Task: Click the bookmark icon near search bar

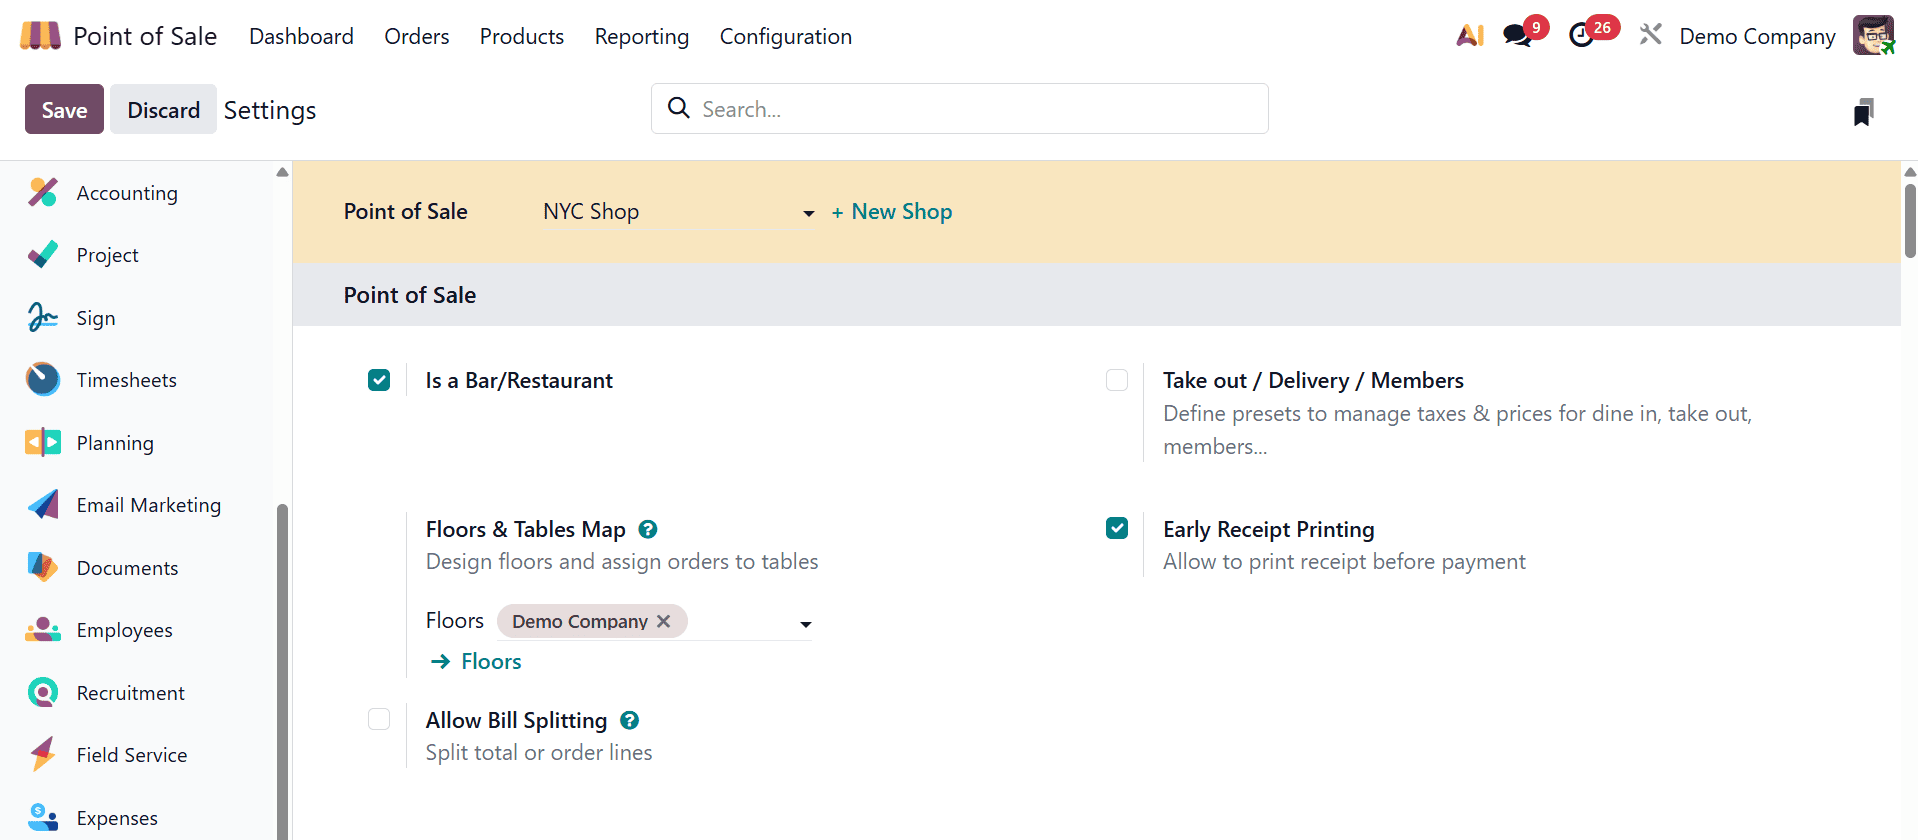Action: pos(1863,112)
